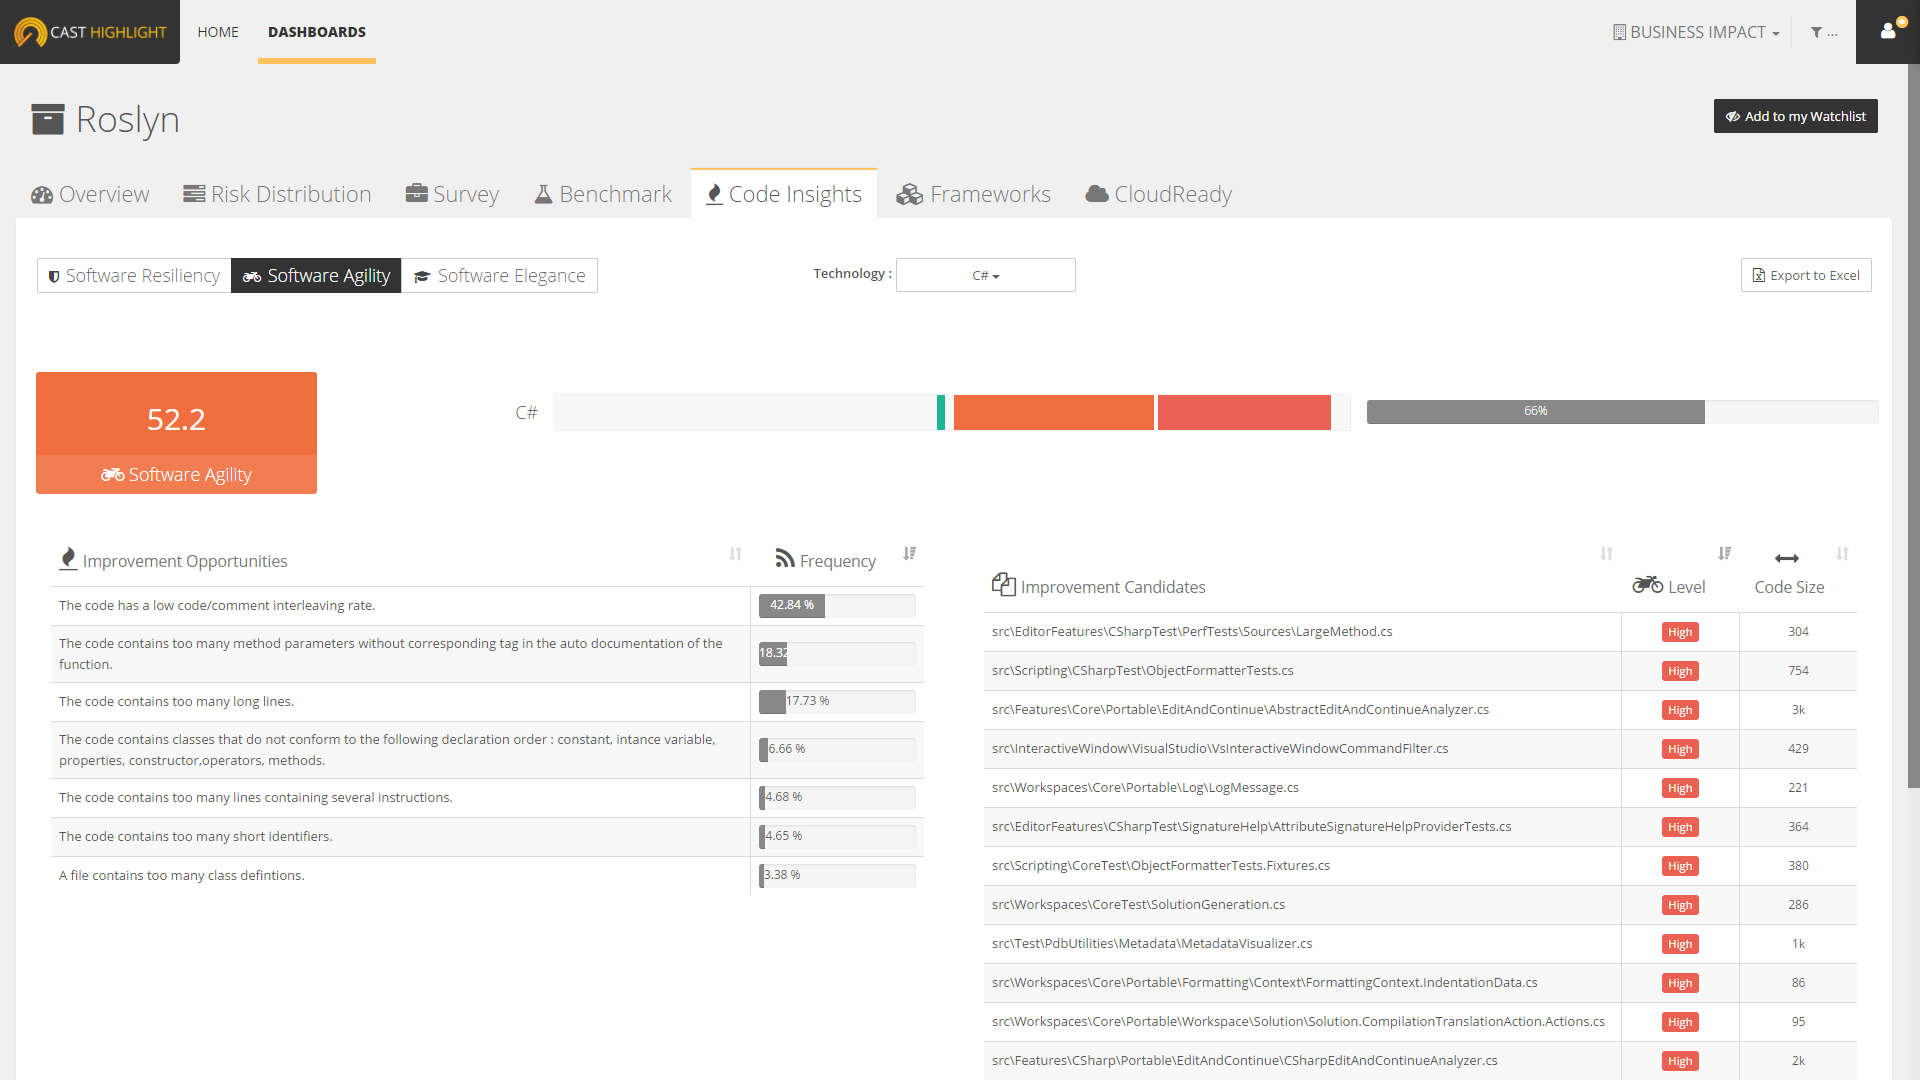Sort candidates by Code Size arrows

click(x=1842, y=554)
